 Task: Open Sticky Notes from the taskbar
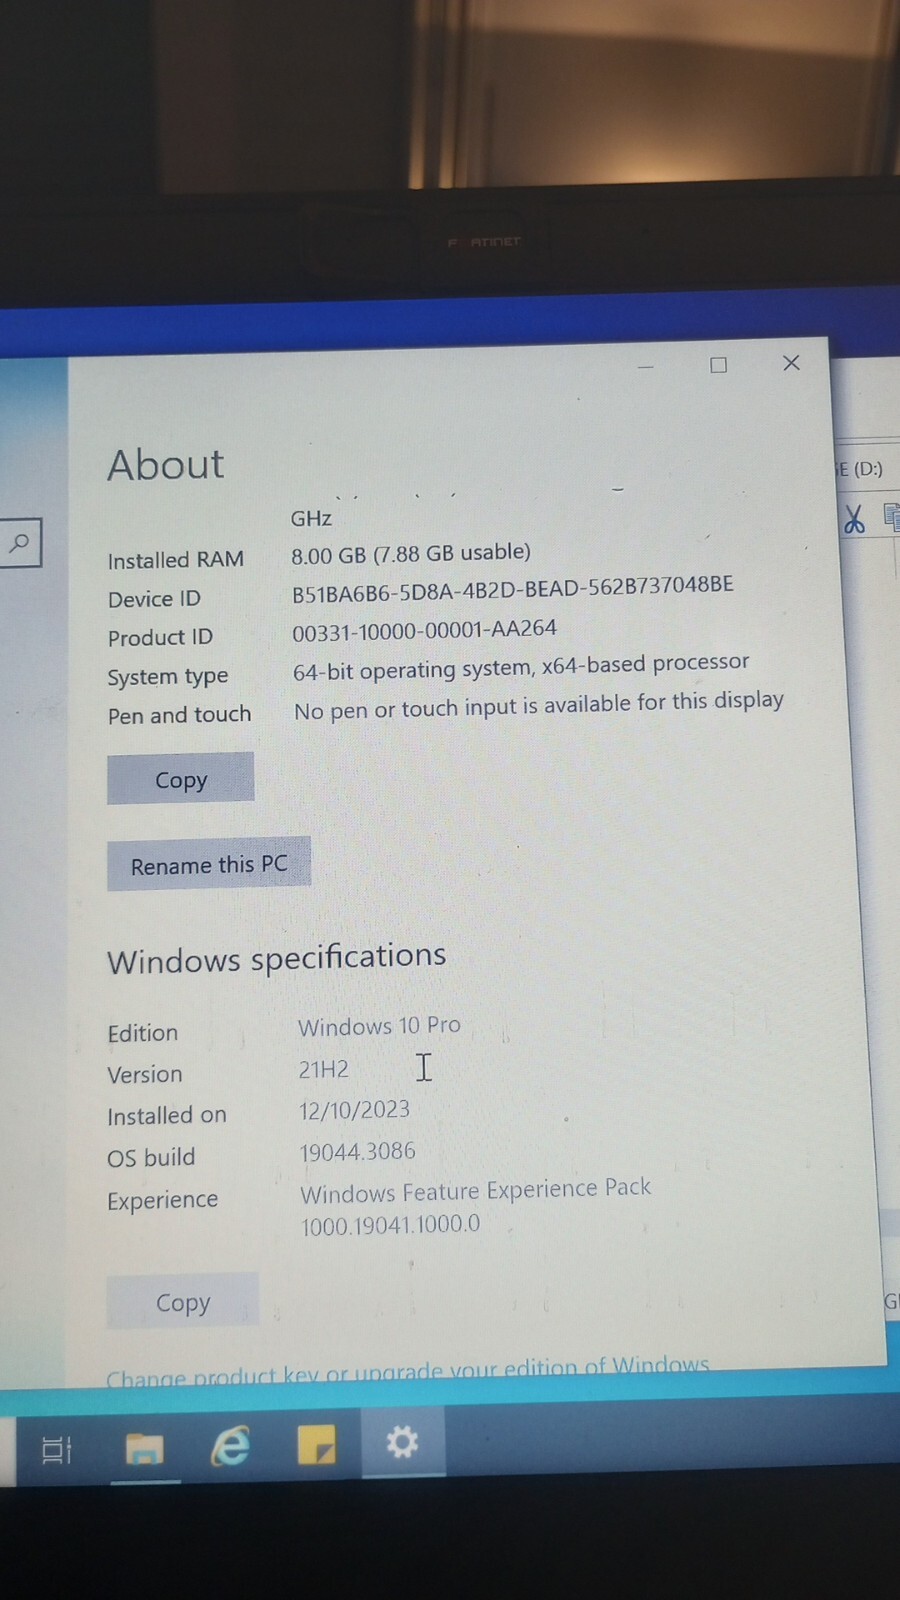(317, 1445)
